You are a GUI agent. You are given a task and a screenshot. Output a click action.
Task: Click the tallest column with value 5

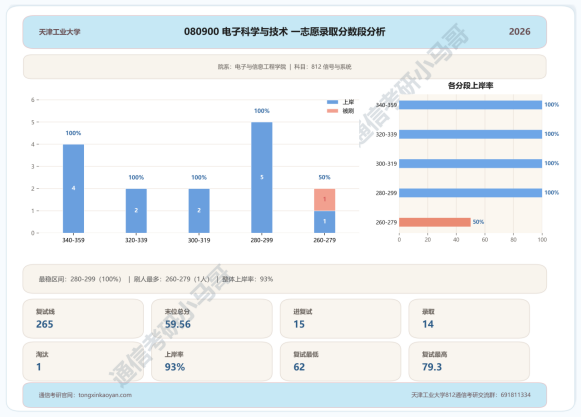[x=262, y=178]
